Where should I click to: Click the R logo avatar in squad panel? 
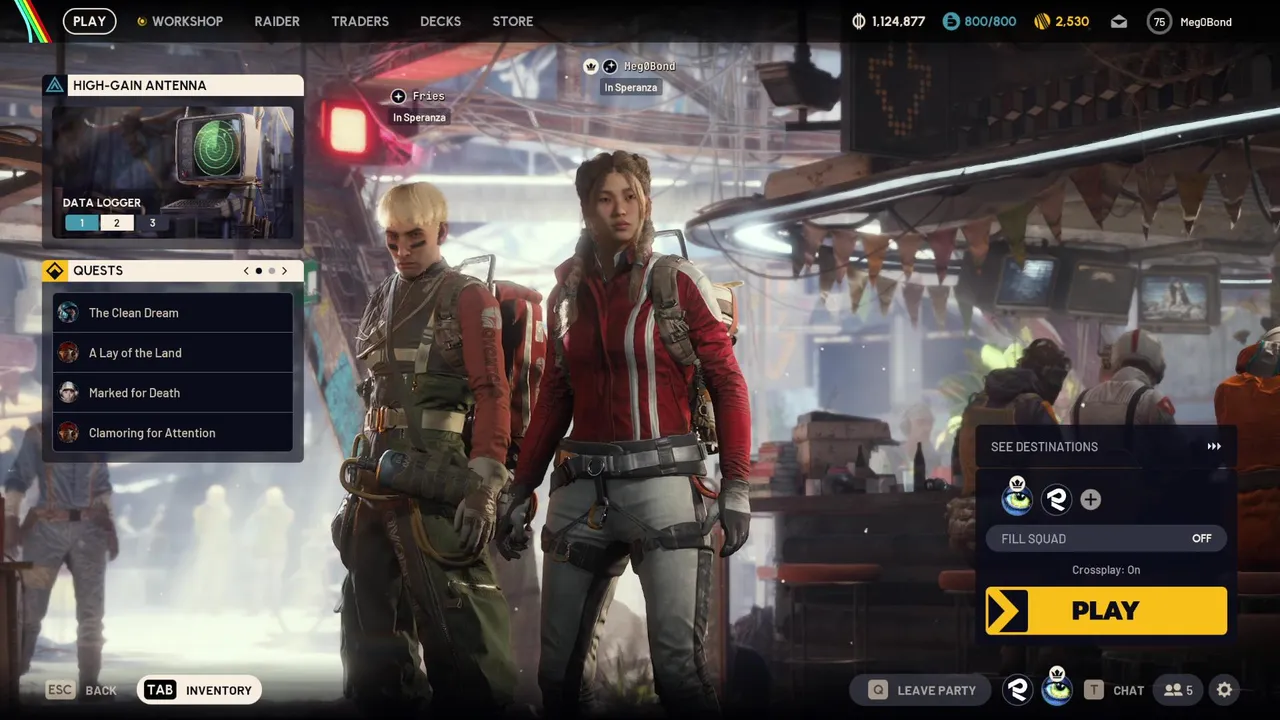[x=1056, y=499]
